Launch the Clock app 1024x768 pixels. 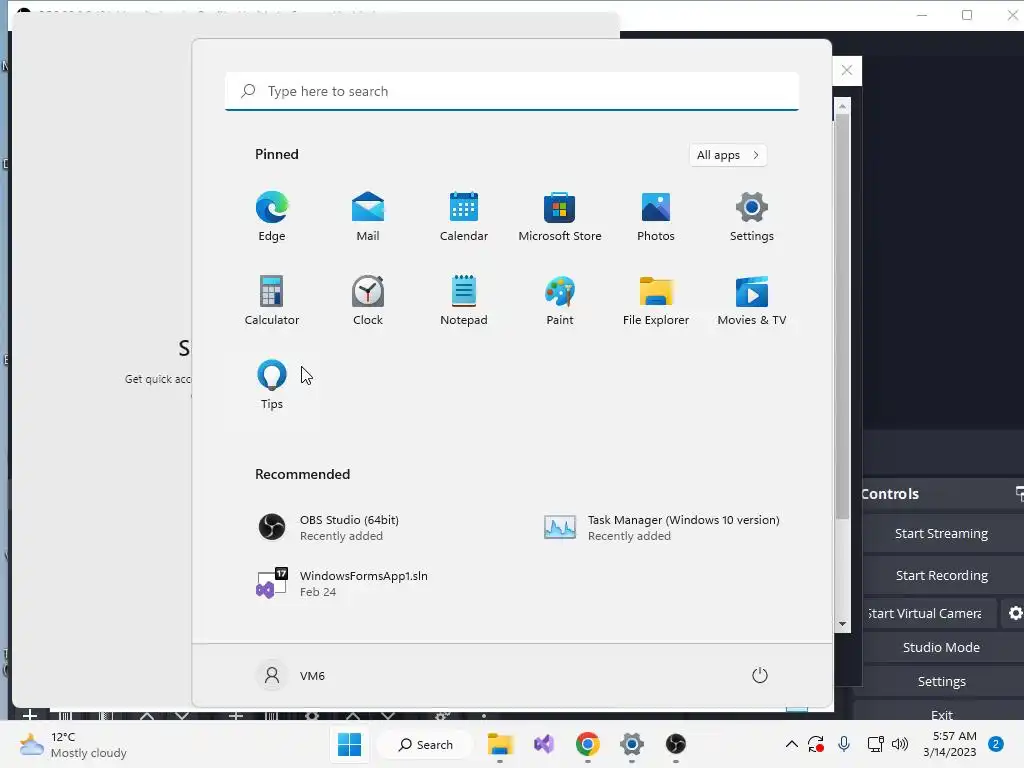point(368,300)
